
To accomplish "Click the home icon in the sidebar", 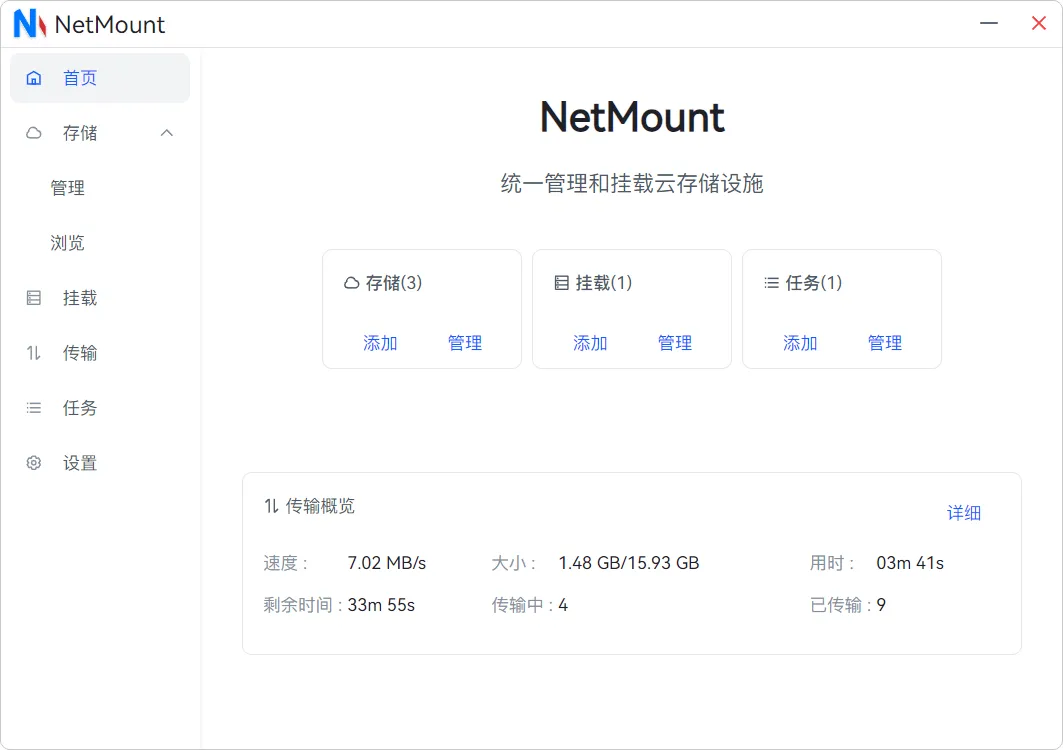I will tap(34, 78).
